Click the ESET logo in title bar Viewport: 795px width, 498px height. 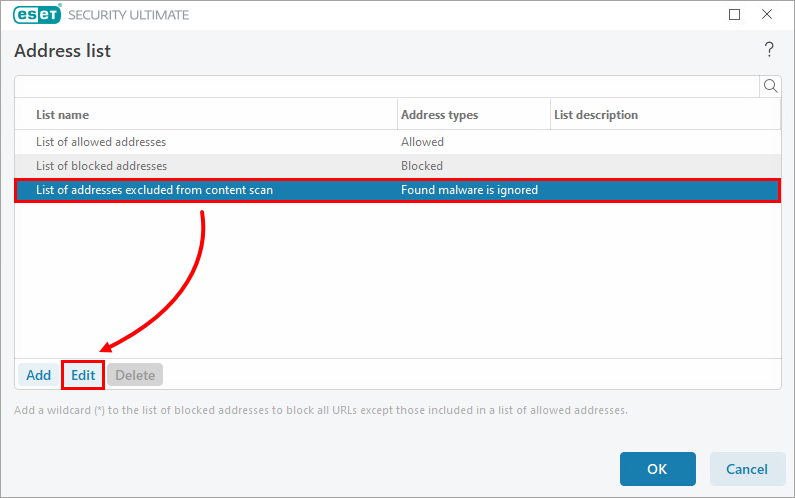click(36, 15)
